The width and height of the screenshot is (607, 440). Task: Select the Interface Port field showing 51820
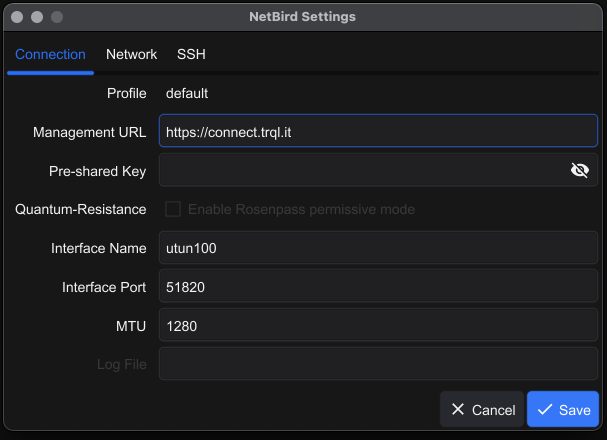coord(378,287)
